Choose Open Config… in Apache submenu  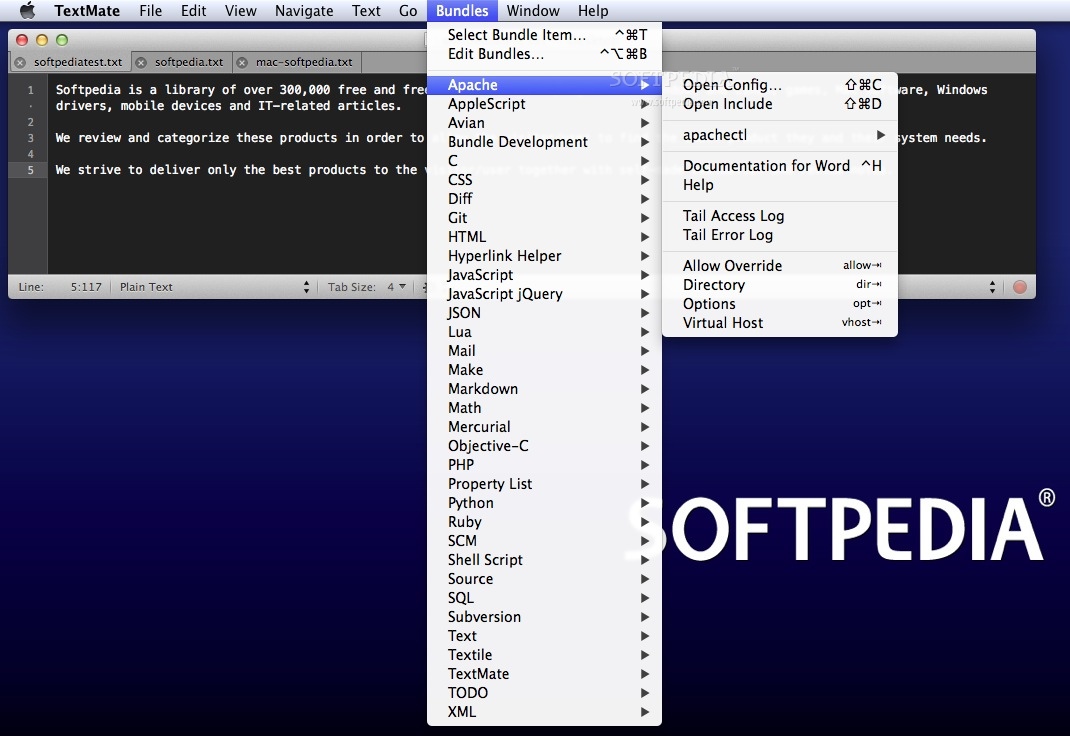(x=780, y=85)
